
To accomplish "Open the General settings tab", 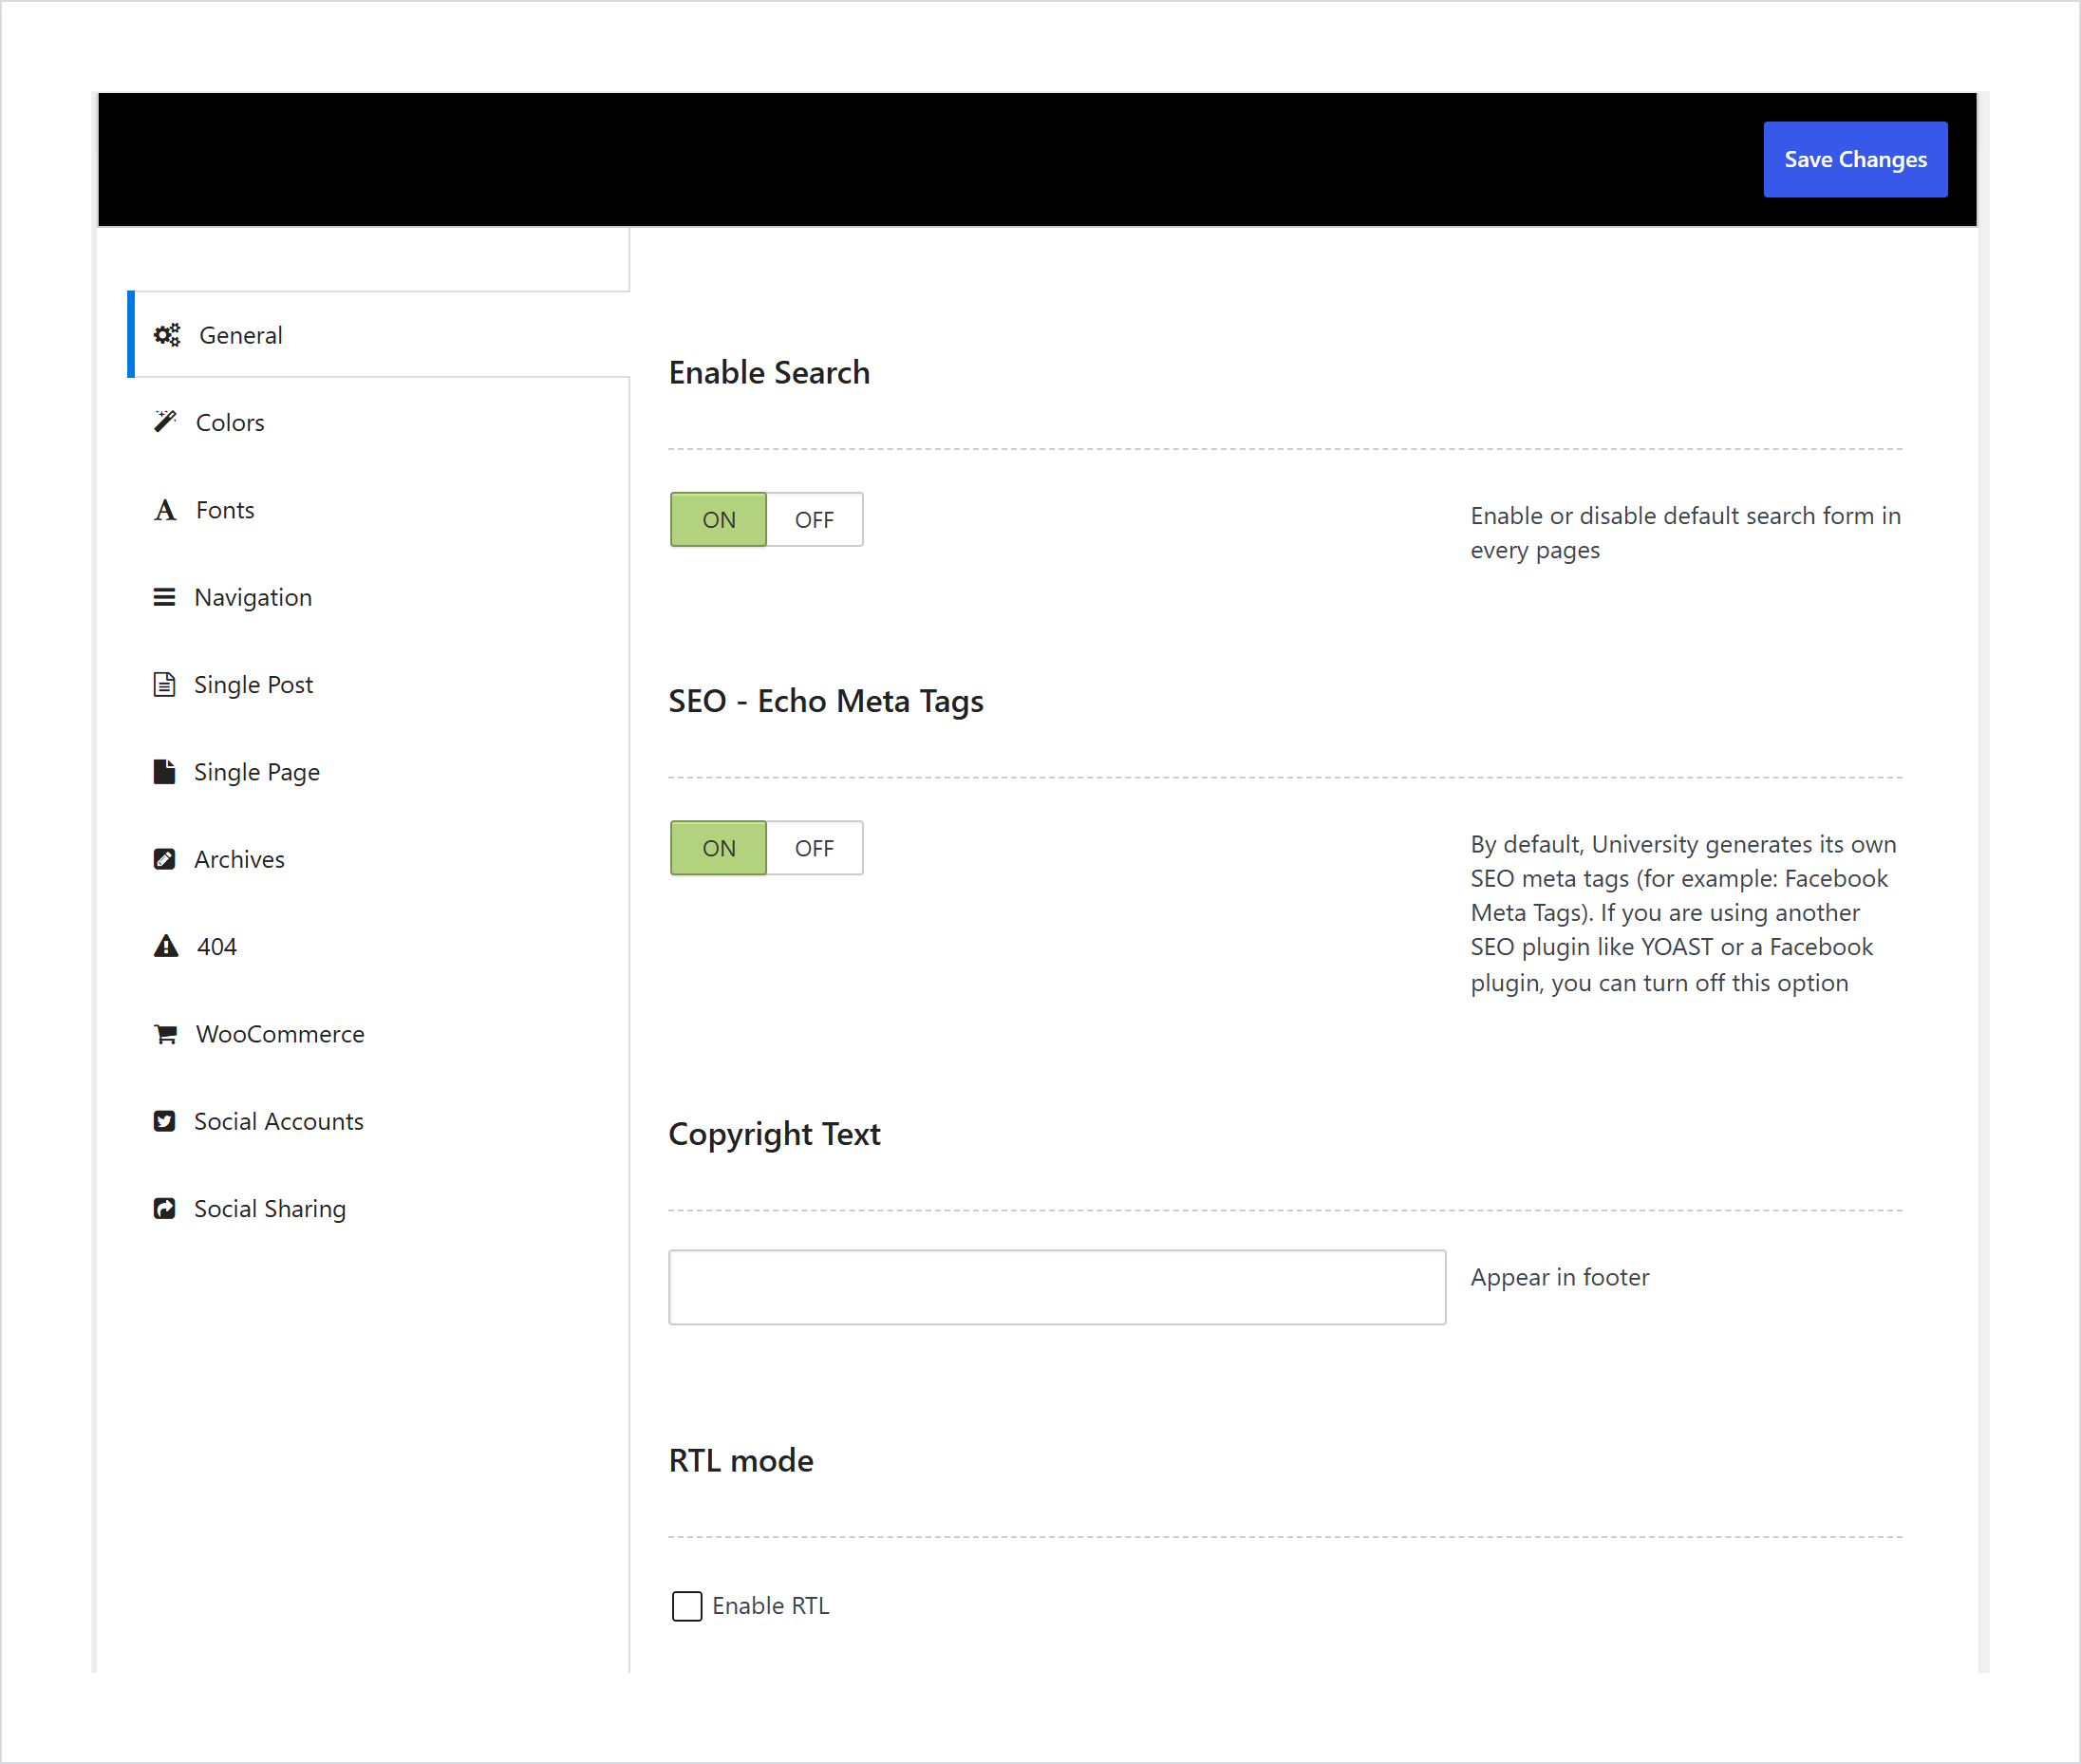I will (x=379, y=335).
